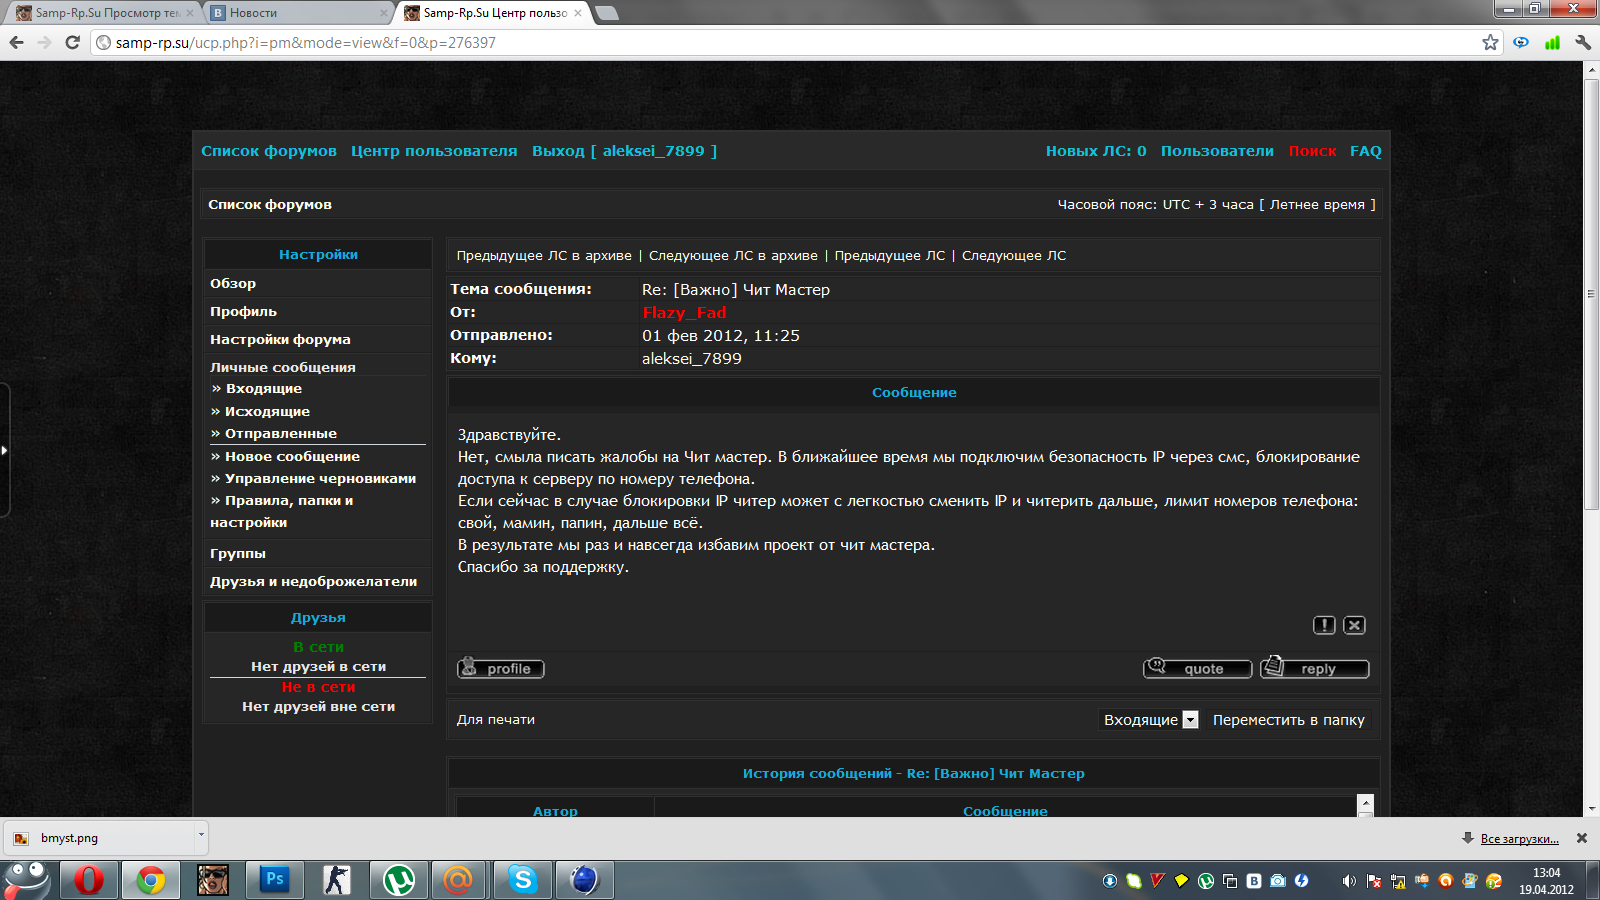Screen dimensions: 1600x900
Task: Click the quote button
Action: pos(1197,668)
